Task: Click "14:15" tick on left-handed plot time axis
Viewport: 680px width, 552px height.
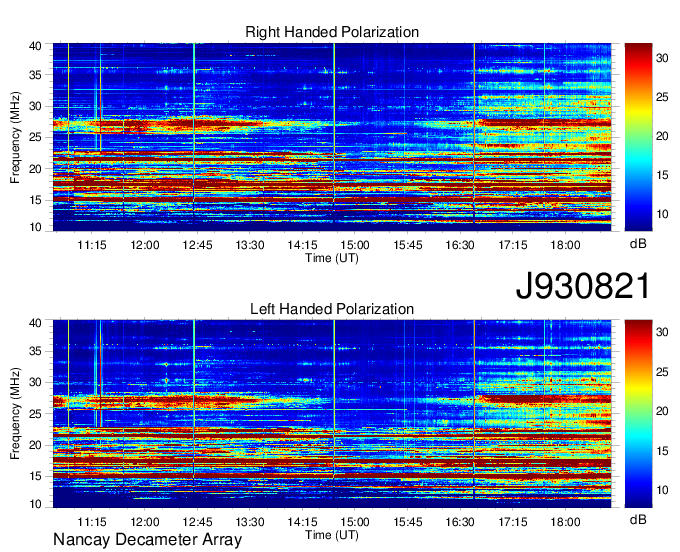Action: (x=302, y=522)
